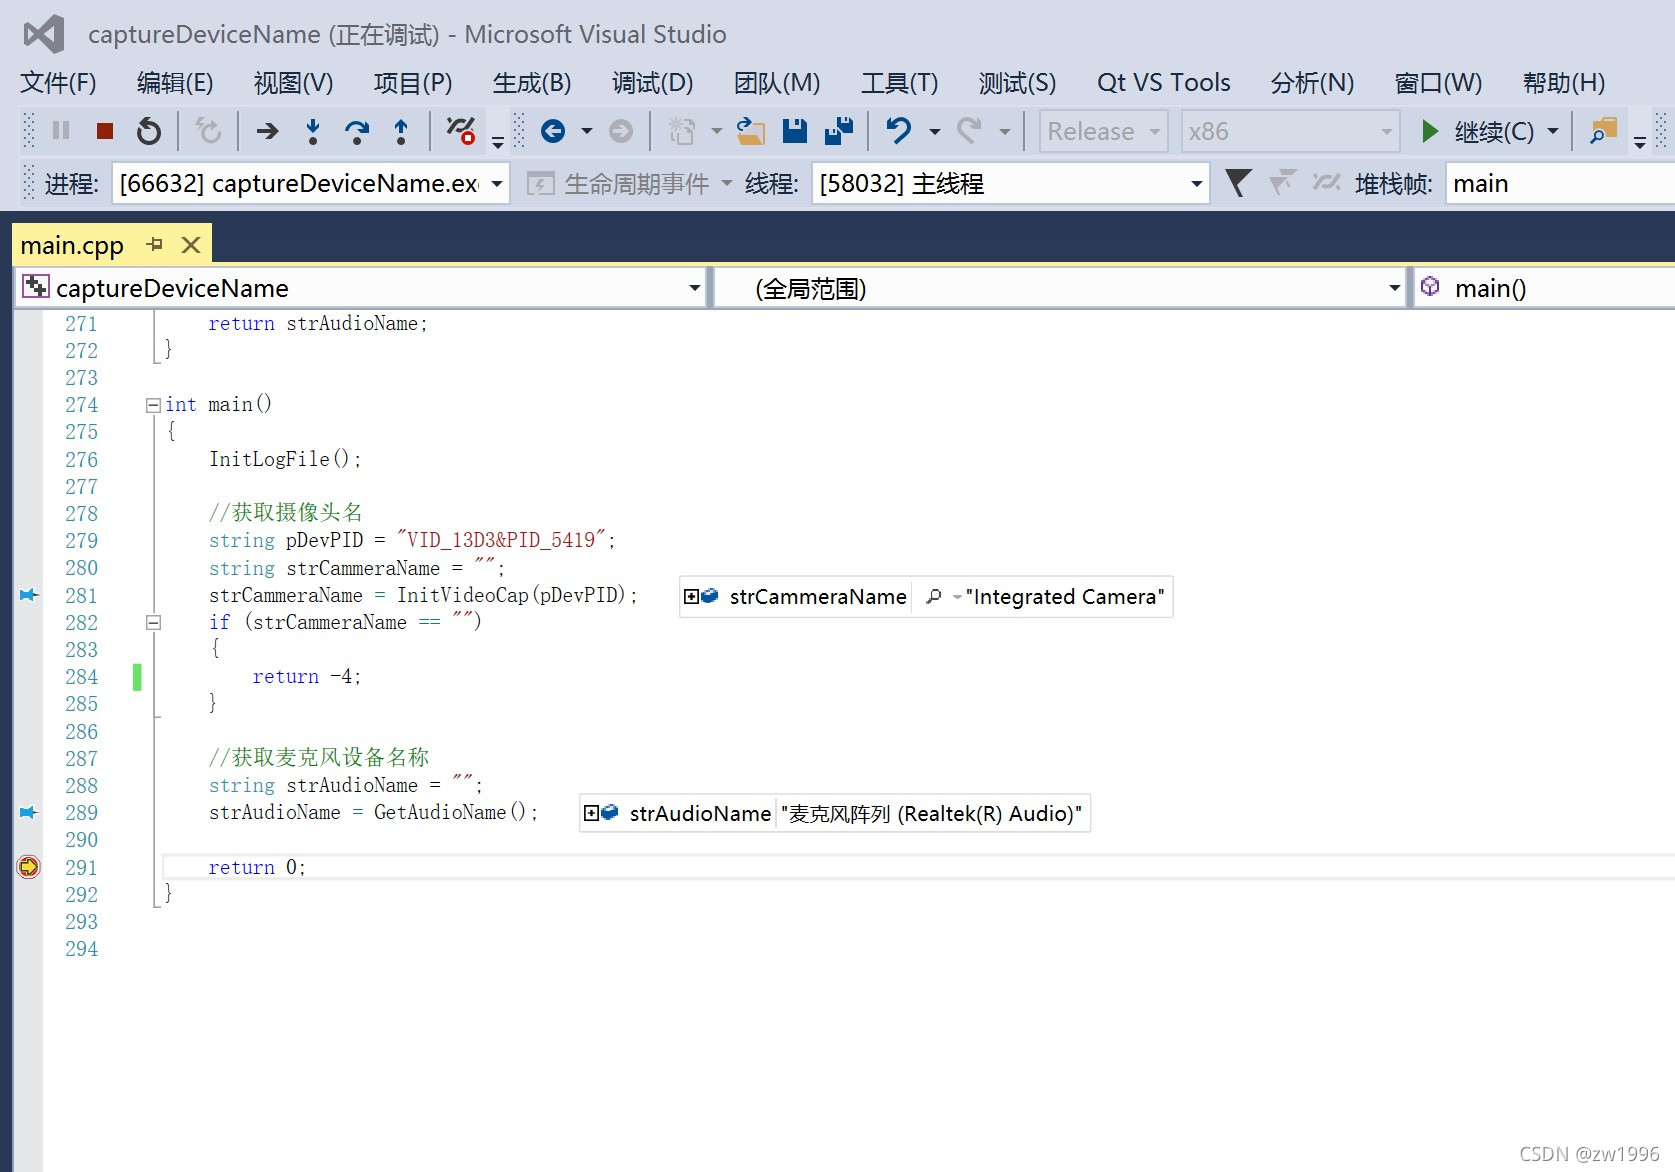Click the New Project icon
Viewport: 1675px width, 1172px height.
coord(682,131)
